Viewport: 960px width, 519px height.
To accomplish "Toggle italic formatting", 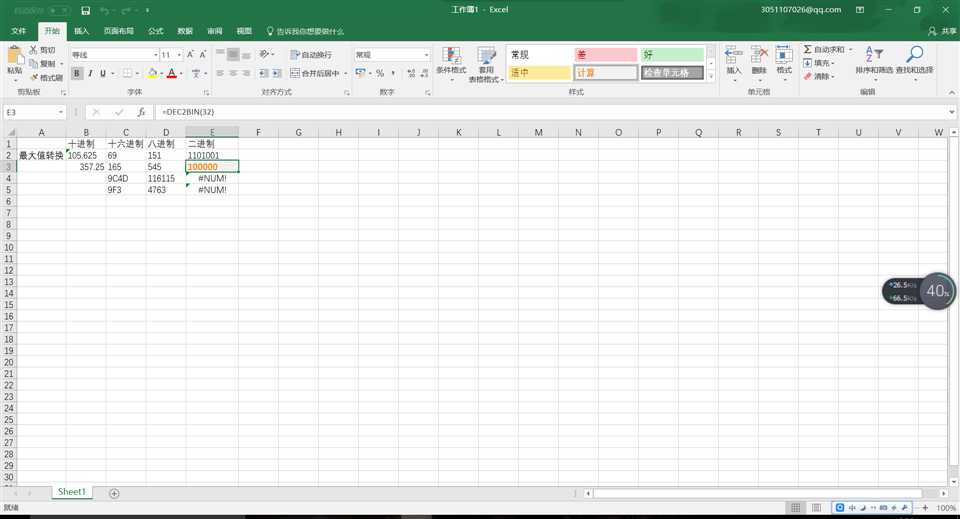I will [x=90, y=73].
